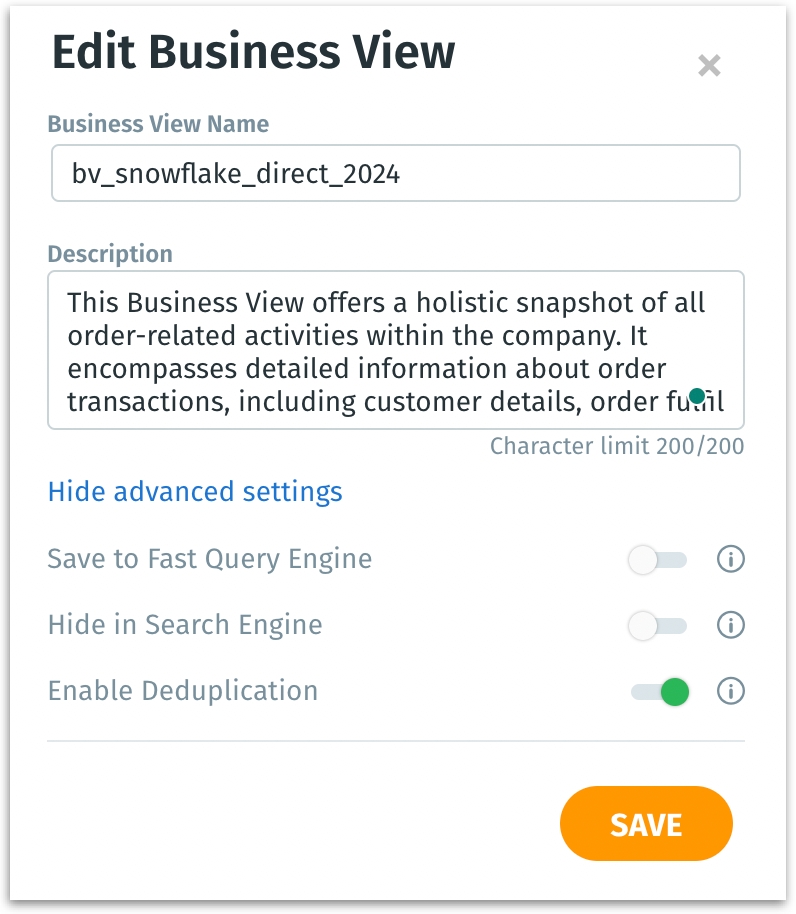Click the divider line above SAVE
This screenshot has height=914, width=796.
click(396, 741)
